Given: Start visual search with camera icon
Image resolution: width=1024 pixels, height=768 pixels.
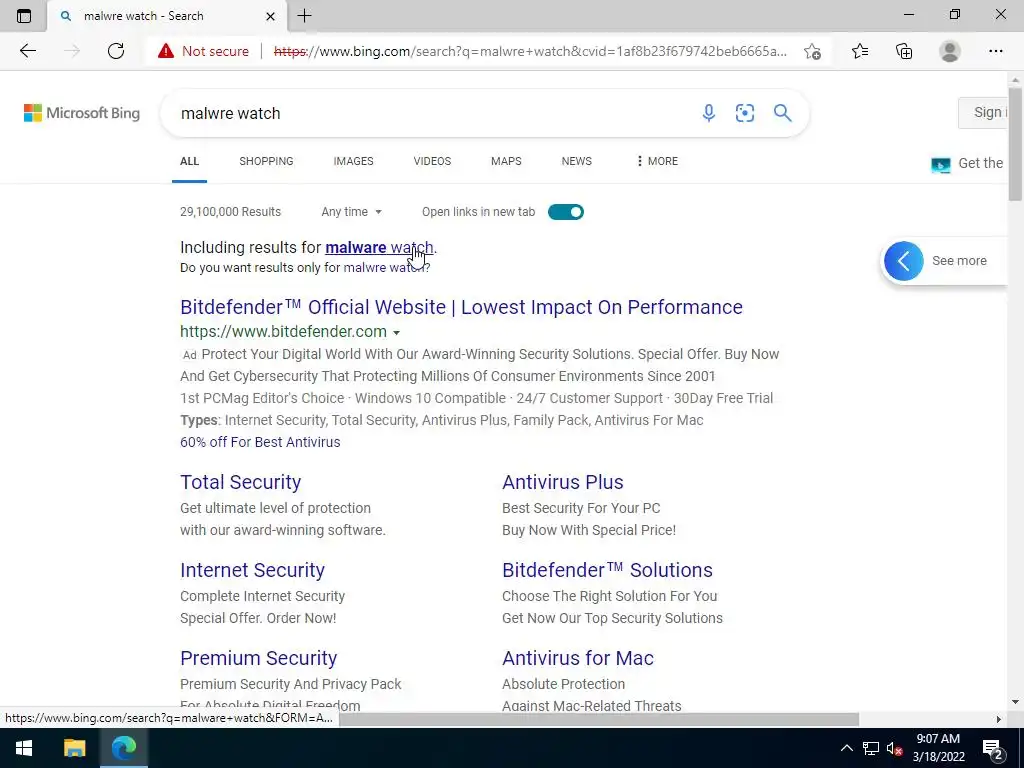Looking at the screenshot, I should (x=744, y=113).
